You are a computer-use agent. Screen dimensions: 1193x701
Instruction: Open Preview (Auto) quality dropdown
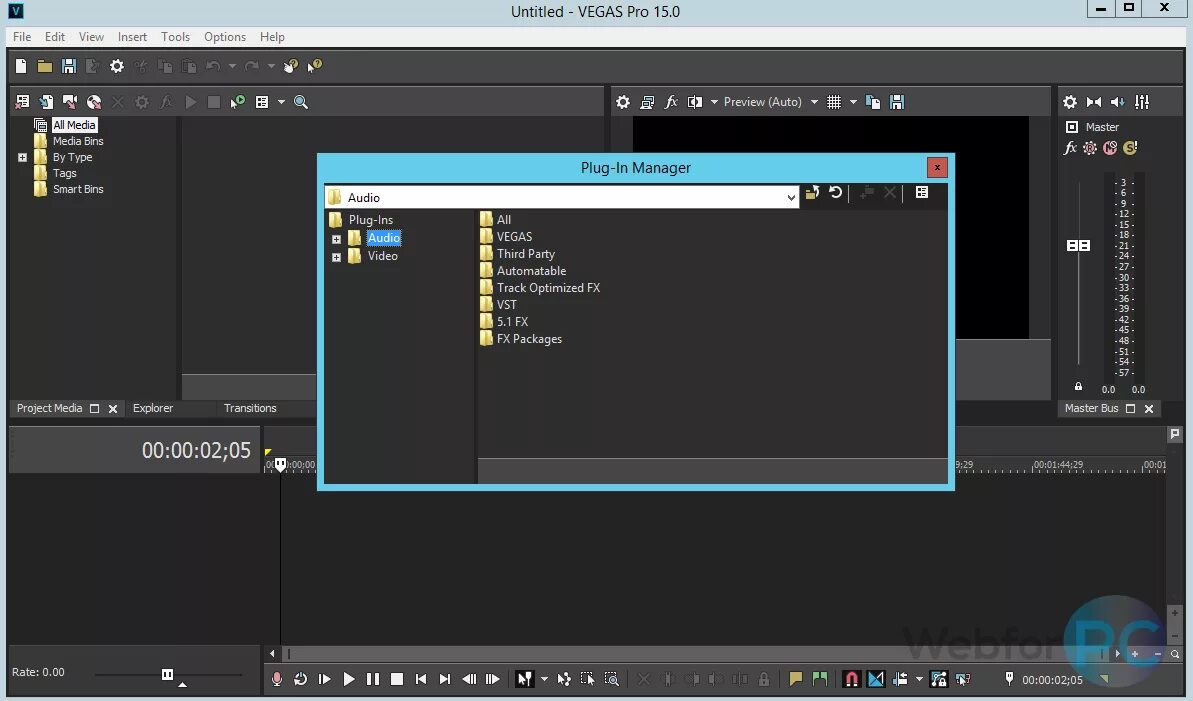[771, 102]
